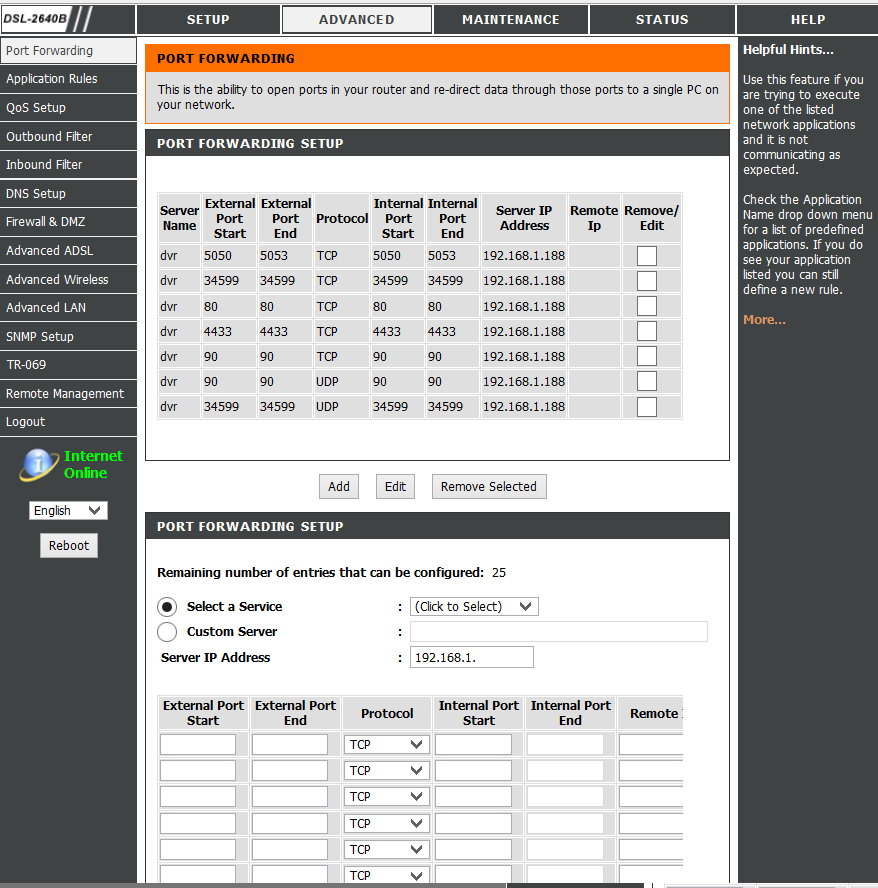Click first row's External Port Start field
878x888 pixels.
click(198, 744)
